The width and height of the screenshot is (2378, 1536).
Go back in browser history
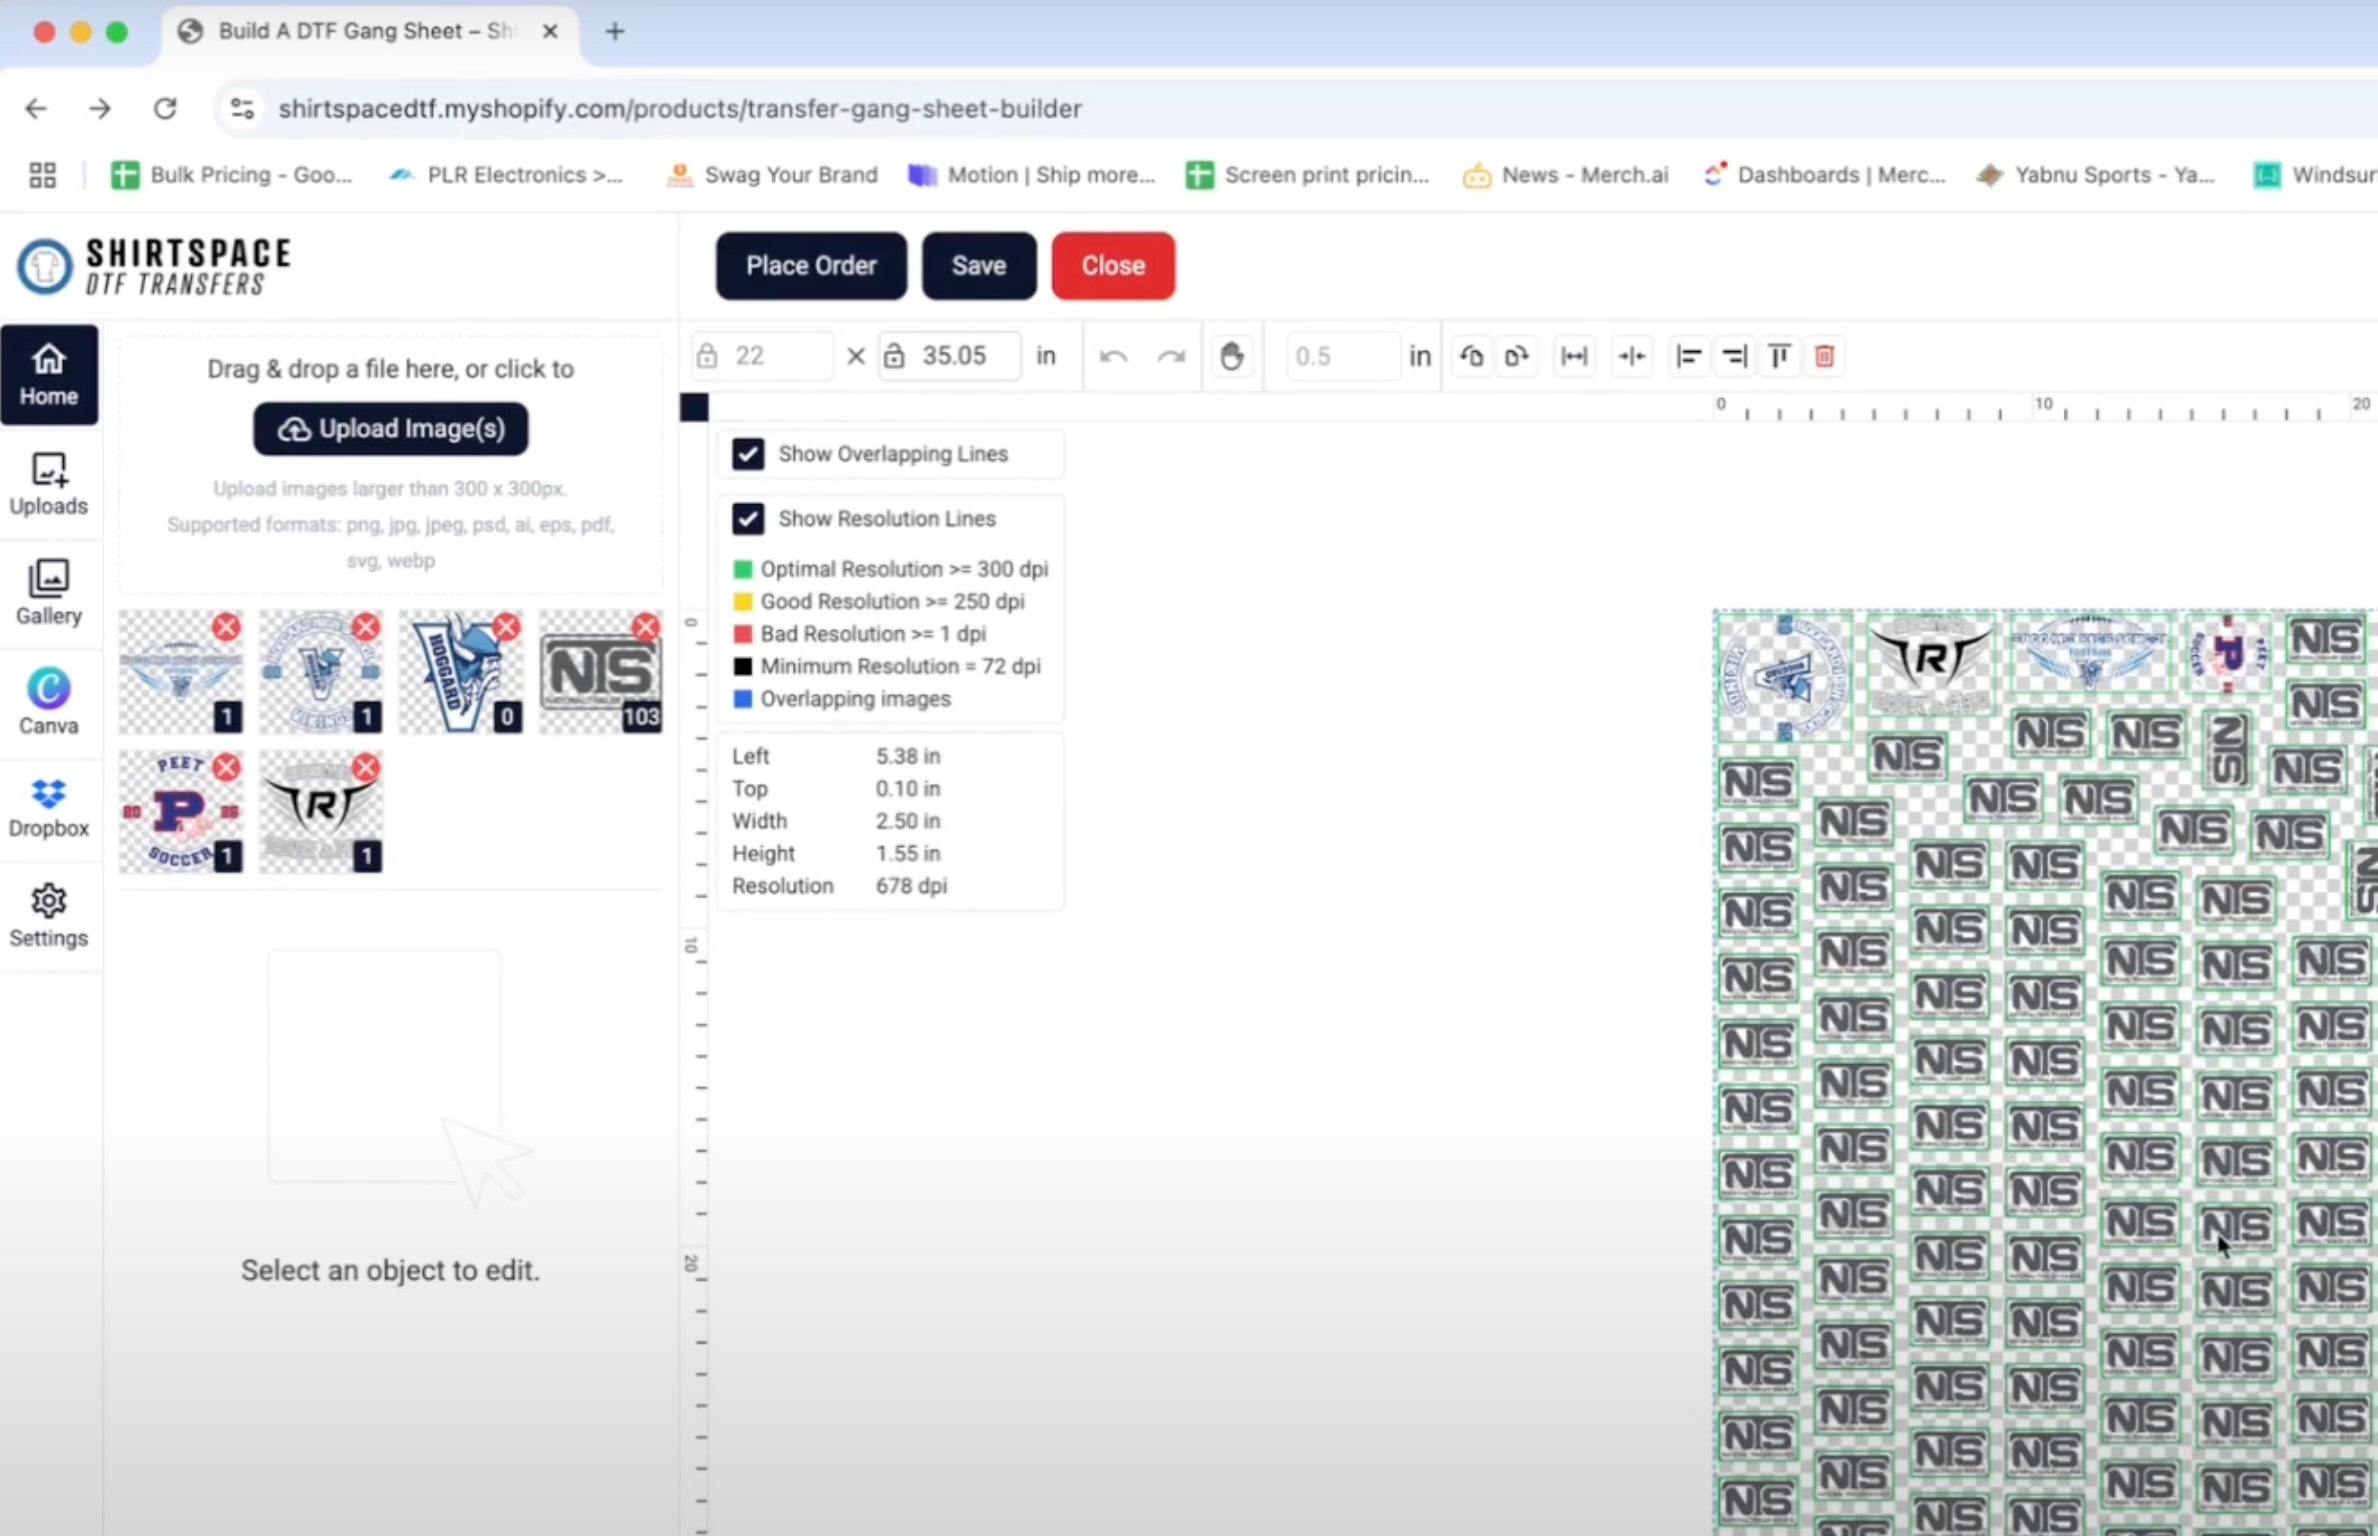[x=36, y=108]
